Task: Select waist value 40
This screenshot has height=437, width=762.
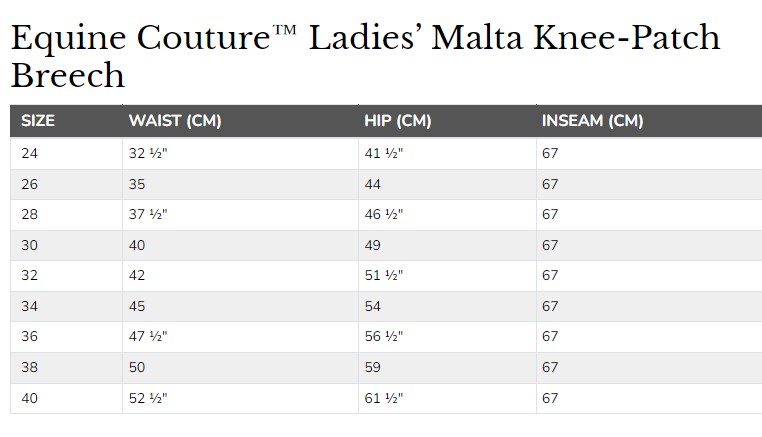Action: coord(137,245)
